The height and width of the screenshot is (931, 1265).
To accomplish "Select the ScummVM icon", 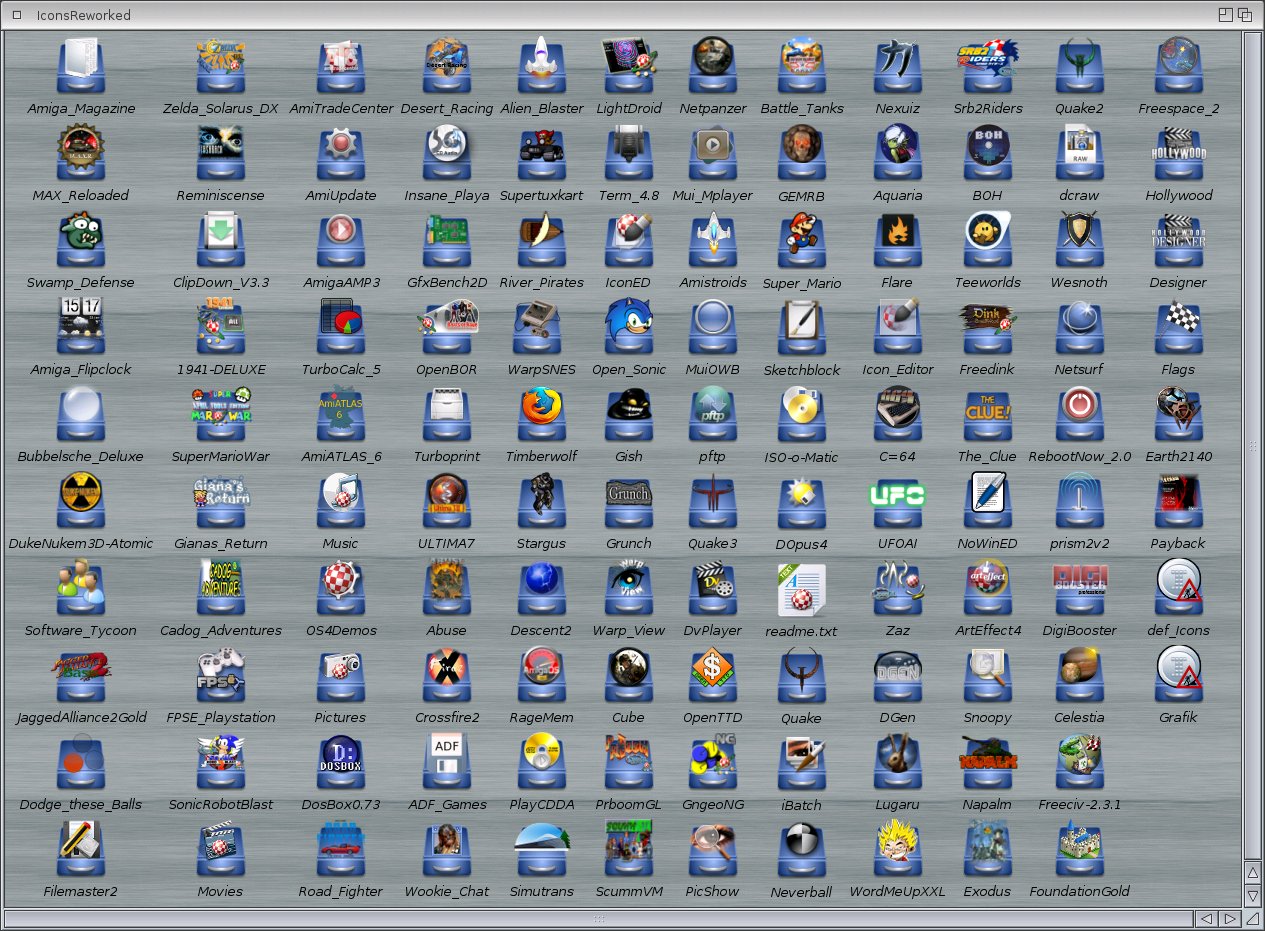I will pos(629,850).
